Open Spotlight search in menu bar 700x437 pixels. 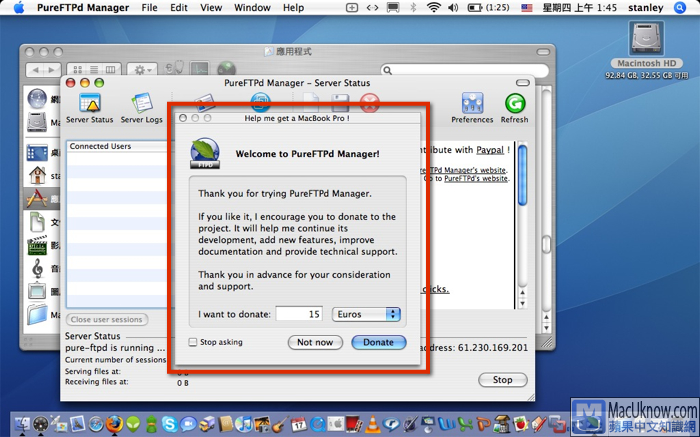pos(680,8)
